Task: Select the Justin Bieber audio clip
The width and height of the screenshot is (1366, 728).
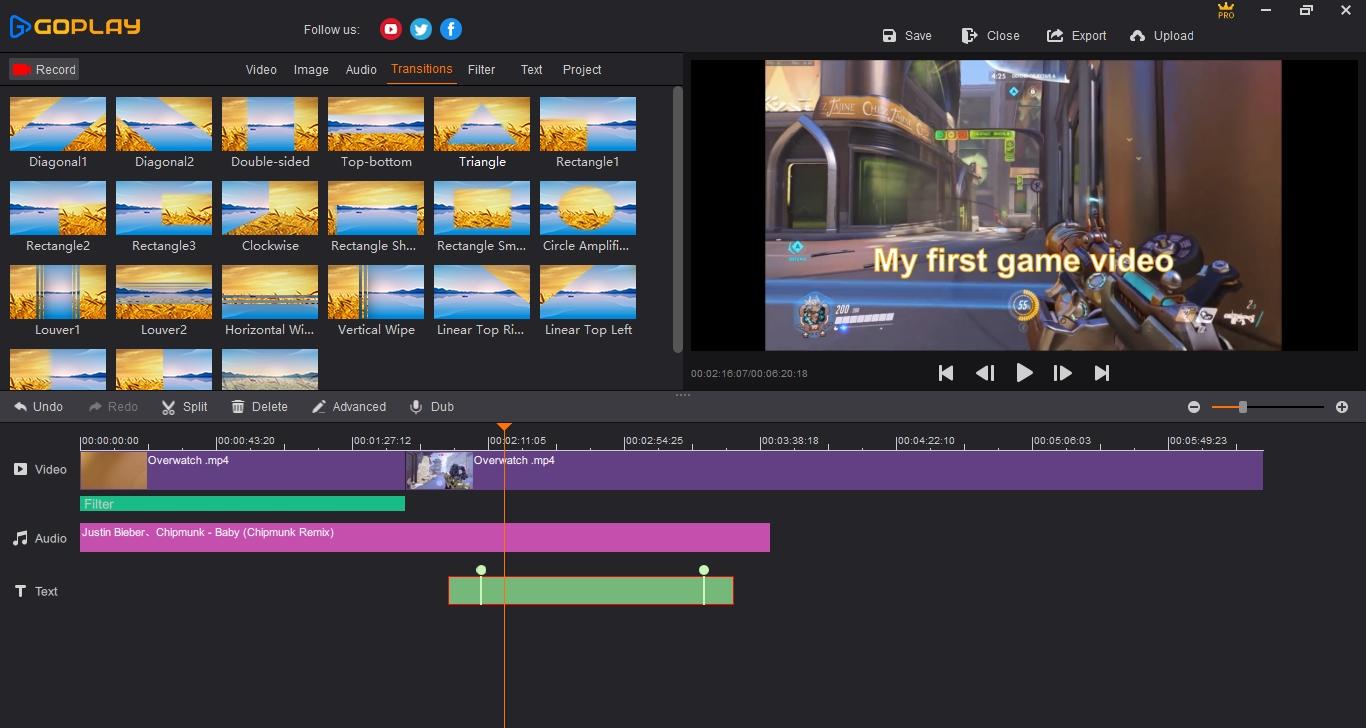Action: coord(425,537)
